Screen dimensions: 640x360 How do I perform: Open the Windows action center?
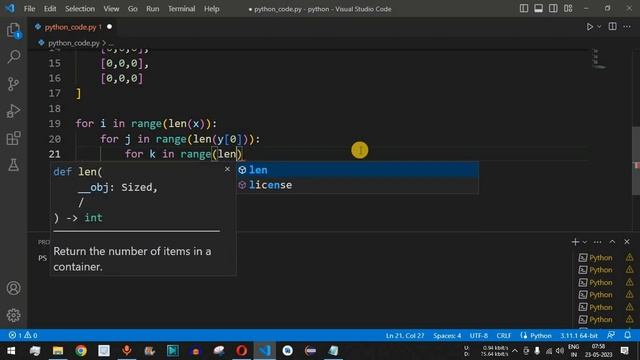tap(624, 351)
